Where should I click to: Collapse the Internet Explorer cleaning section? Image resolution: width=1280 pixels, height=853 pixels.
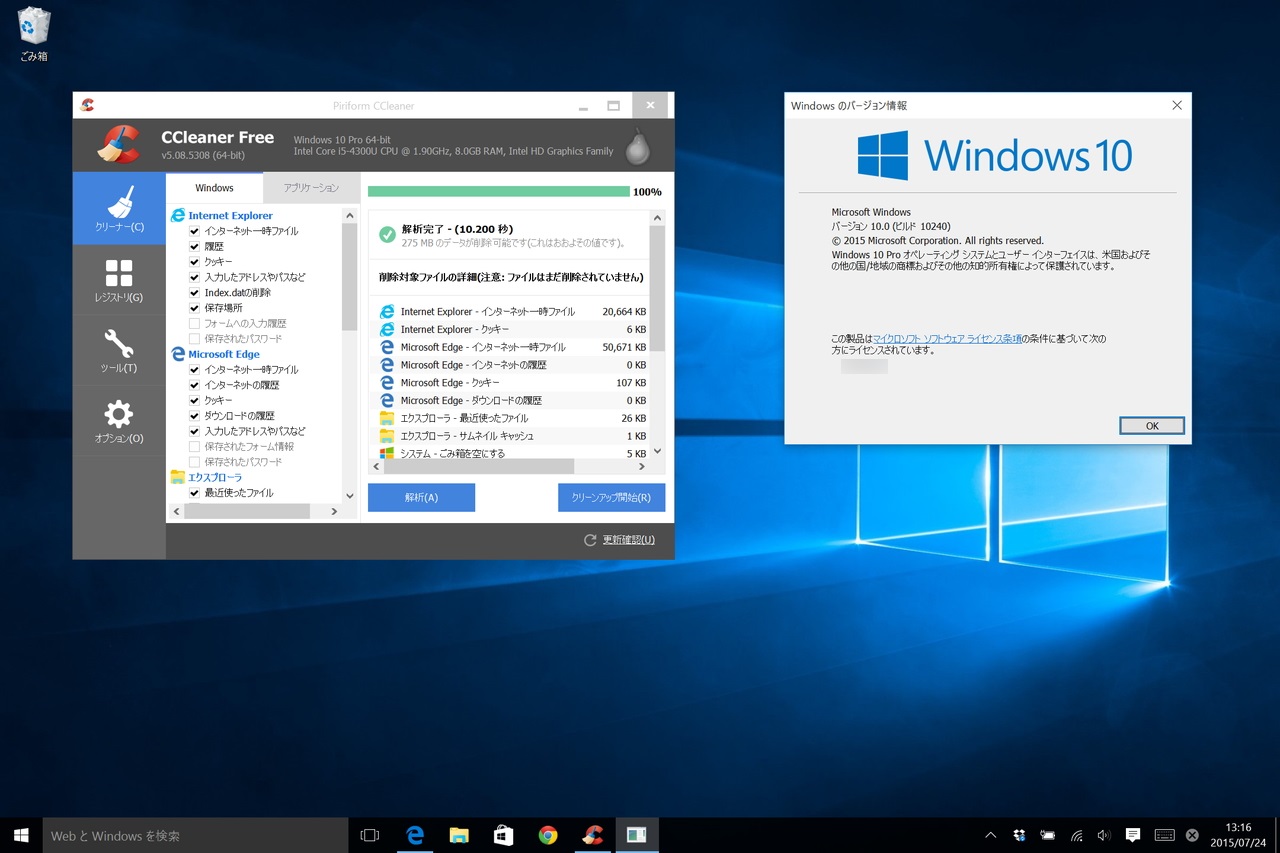[222, 215]
